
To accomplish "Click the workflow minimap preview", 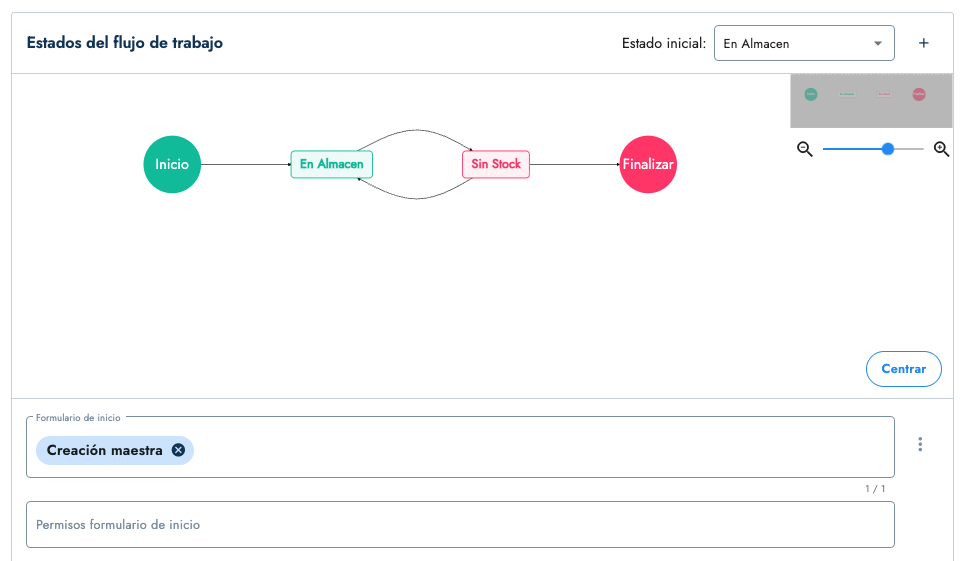I will point(865,99).
